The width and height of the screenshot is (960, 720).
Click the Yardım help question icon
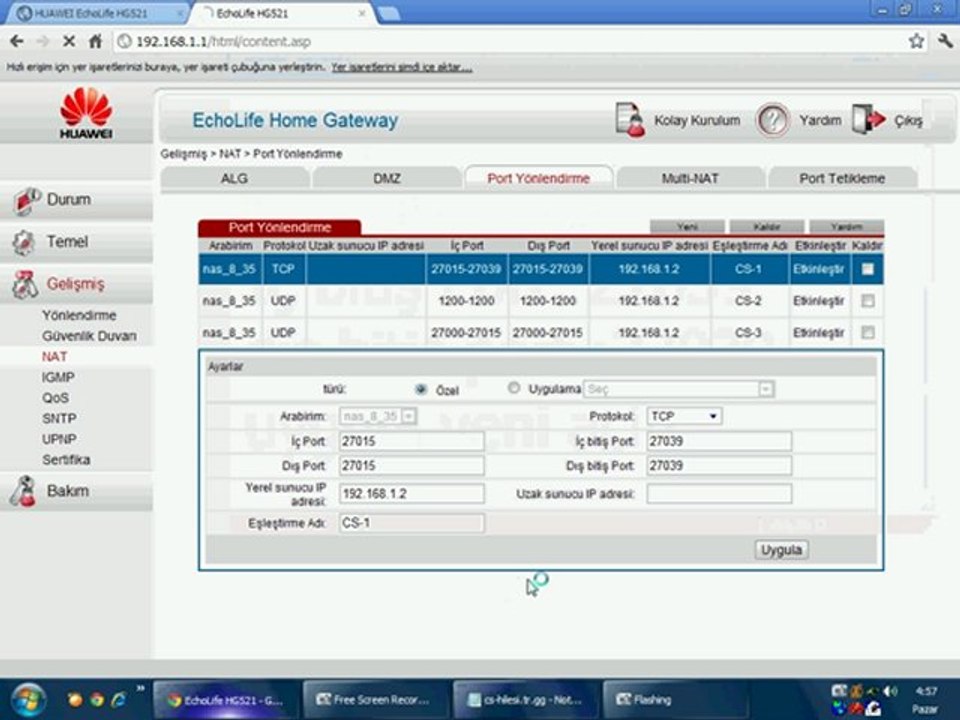pyautogui.click(x=773, y=120)
